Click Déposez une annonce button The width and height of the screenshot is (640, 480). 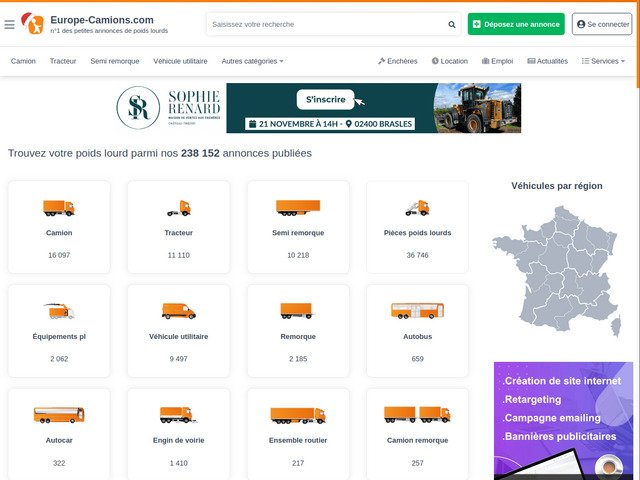(516, 24)
